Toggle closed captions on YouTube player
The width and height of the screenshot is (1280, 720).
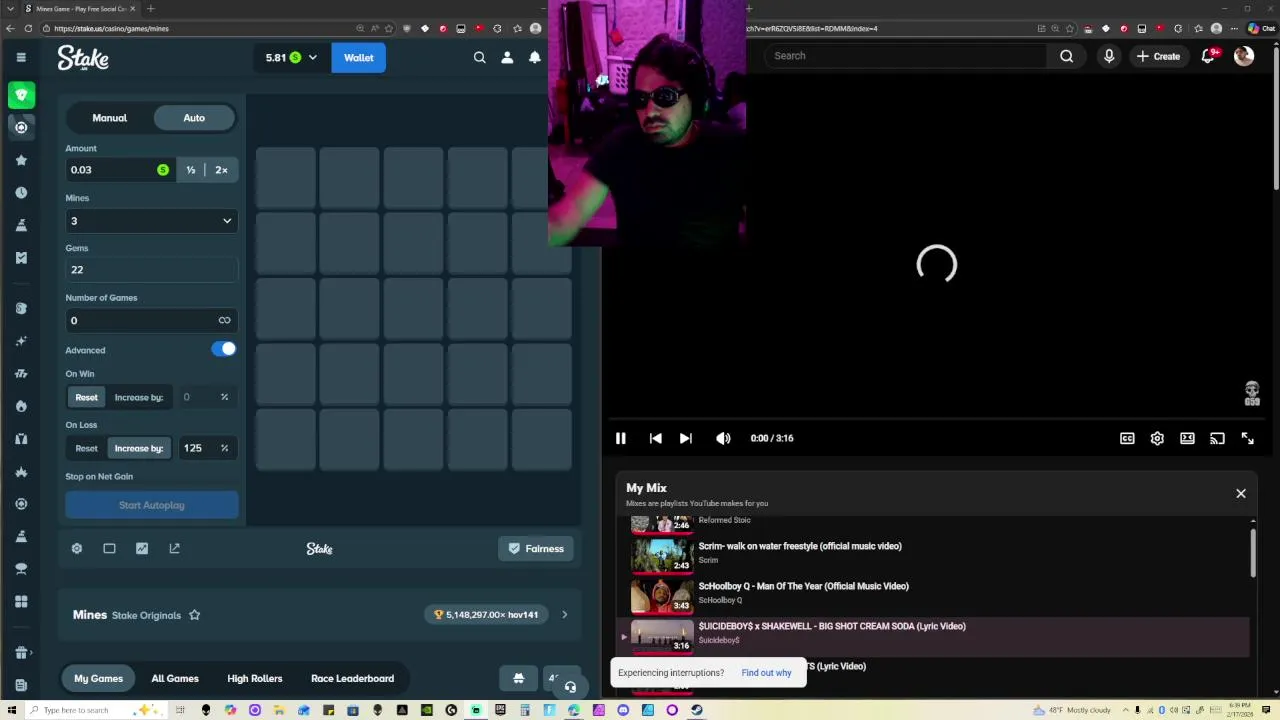pyautogui.click(x=1127, y=438)
